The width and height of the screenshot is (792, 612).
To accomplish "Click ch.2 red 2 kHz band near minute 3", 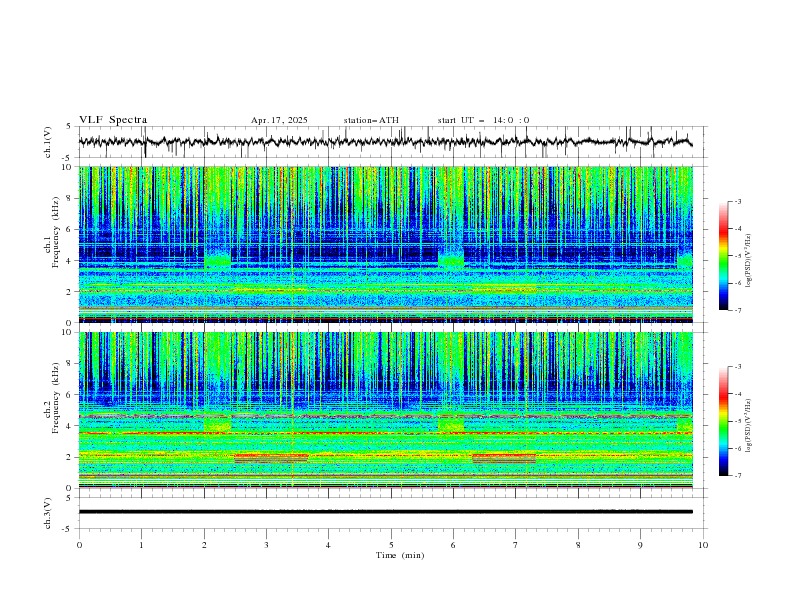I will tap(271, 458).
